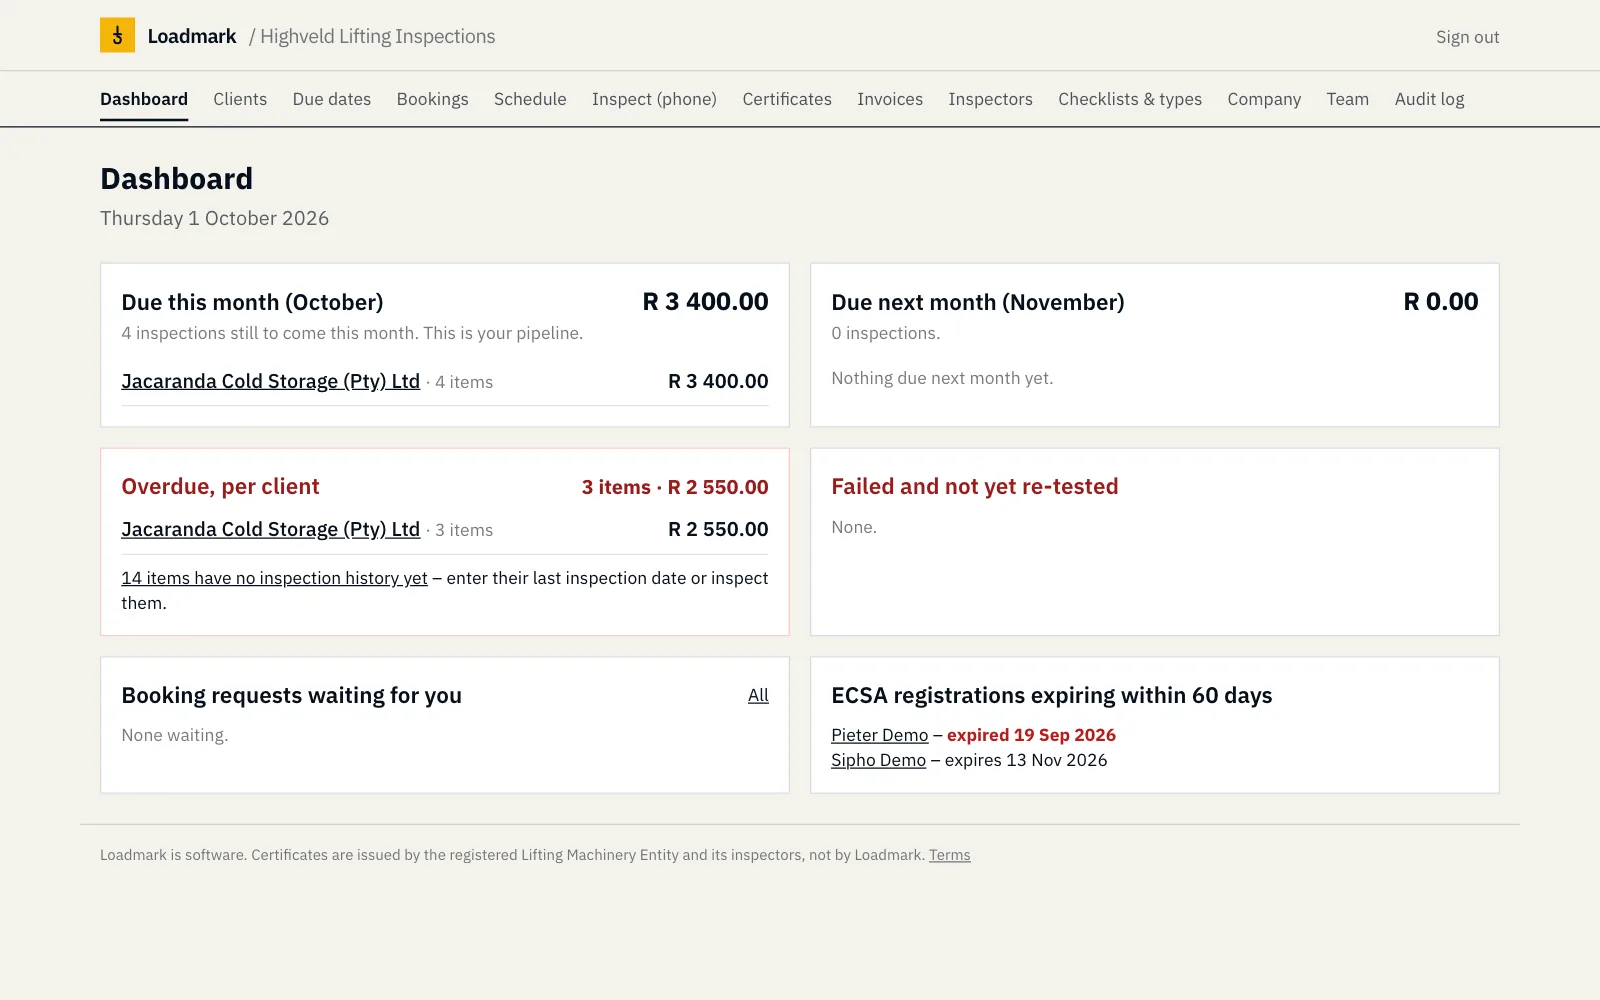Click the R 0.00 total for November
Image resolution: width=1600 pixels, height=1000 pixels.
point(1441,301)
